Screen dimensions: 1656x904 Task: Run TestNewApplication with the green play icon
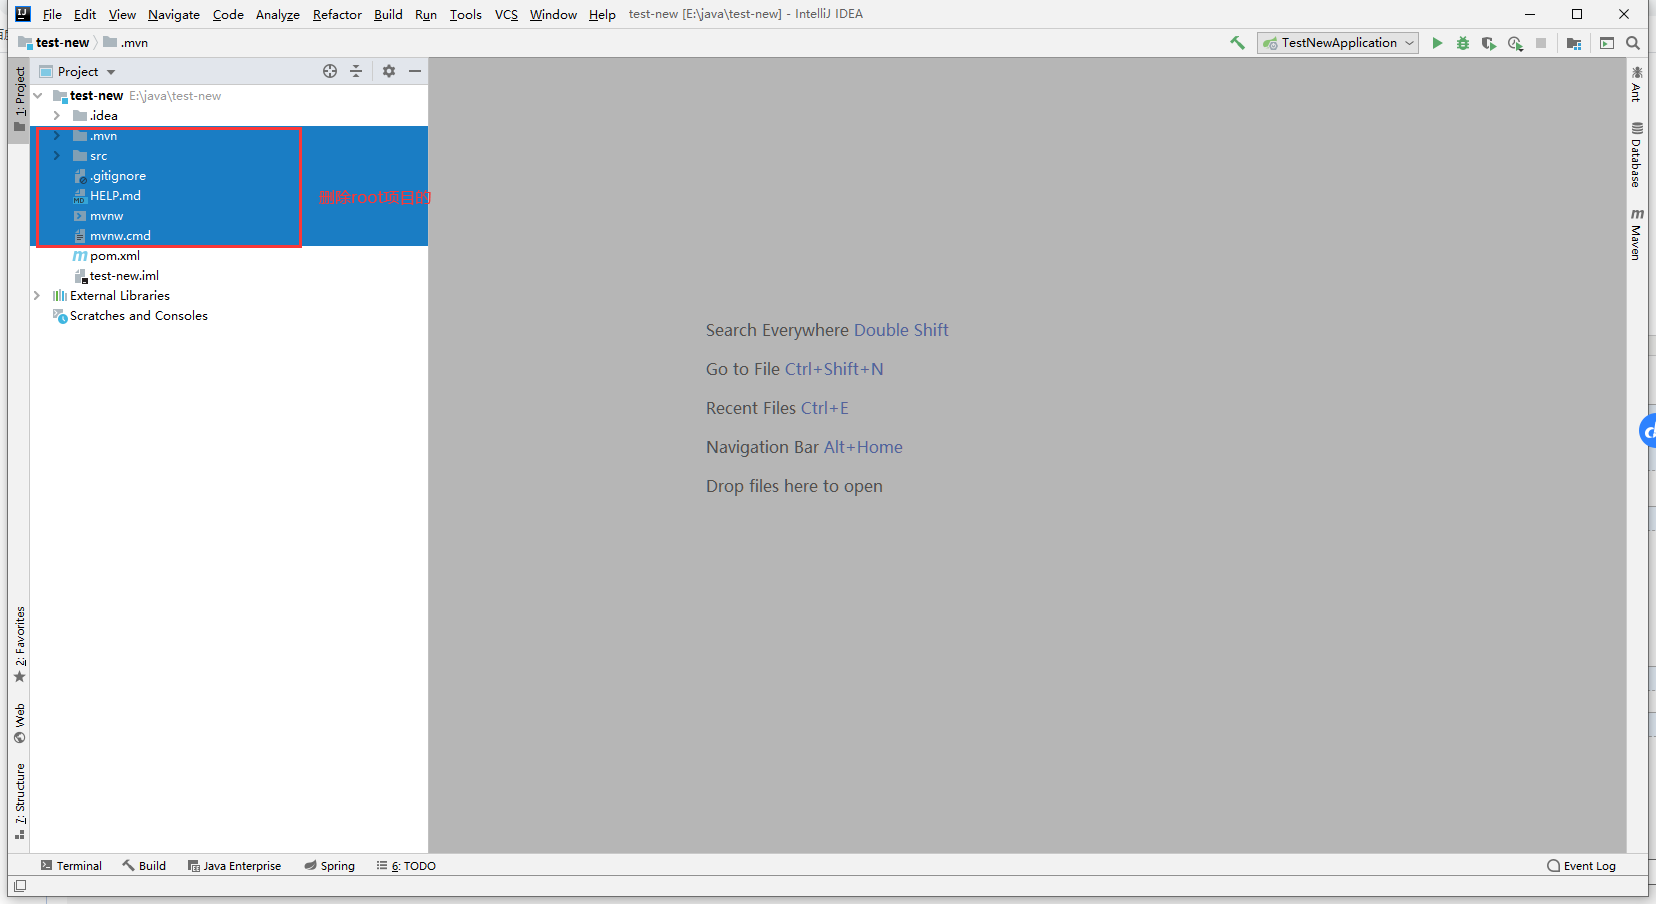tap(1437, 43)
